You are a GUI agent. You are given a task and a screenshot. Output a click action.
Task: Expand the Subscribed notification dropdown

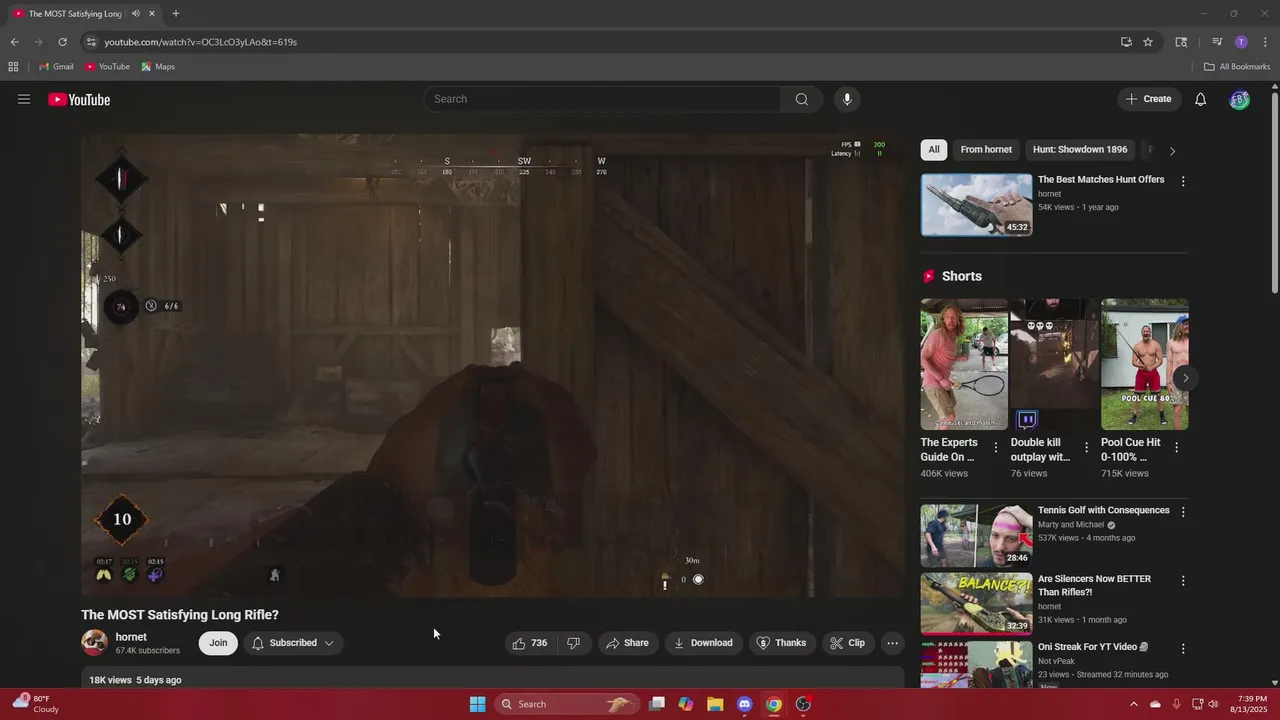(293, 643)
